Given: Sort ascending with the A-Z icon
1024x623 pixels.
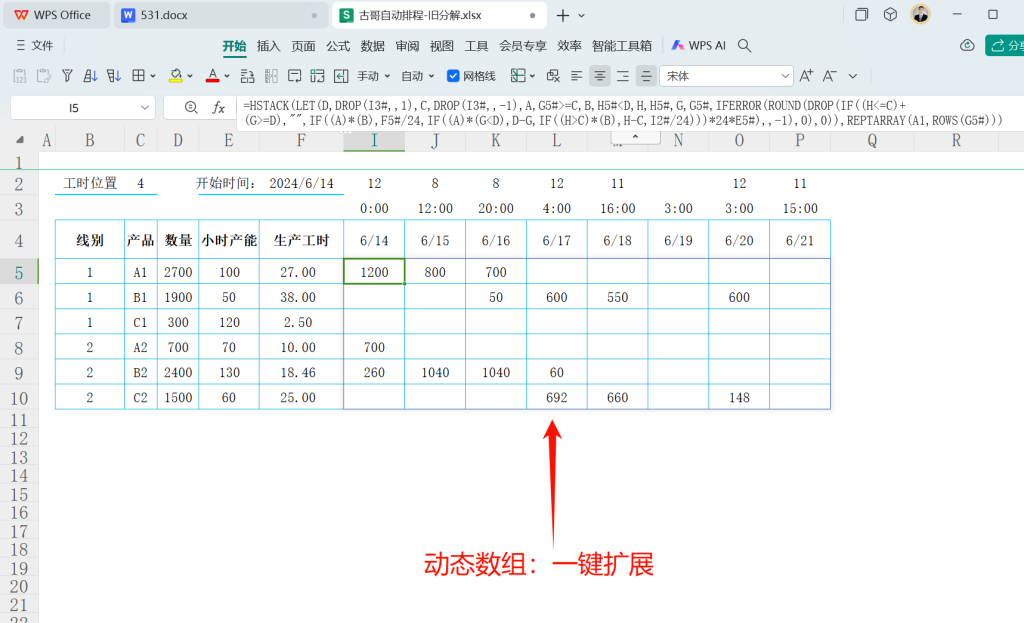Looking at the screenshot, I should click(91, 76).
